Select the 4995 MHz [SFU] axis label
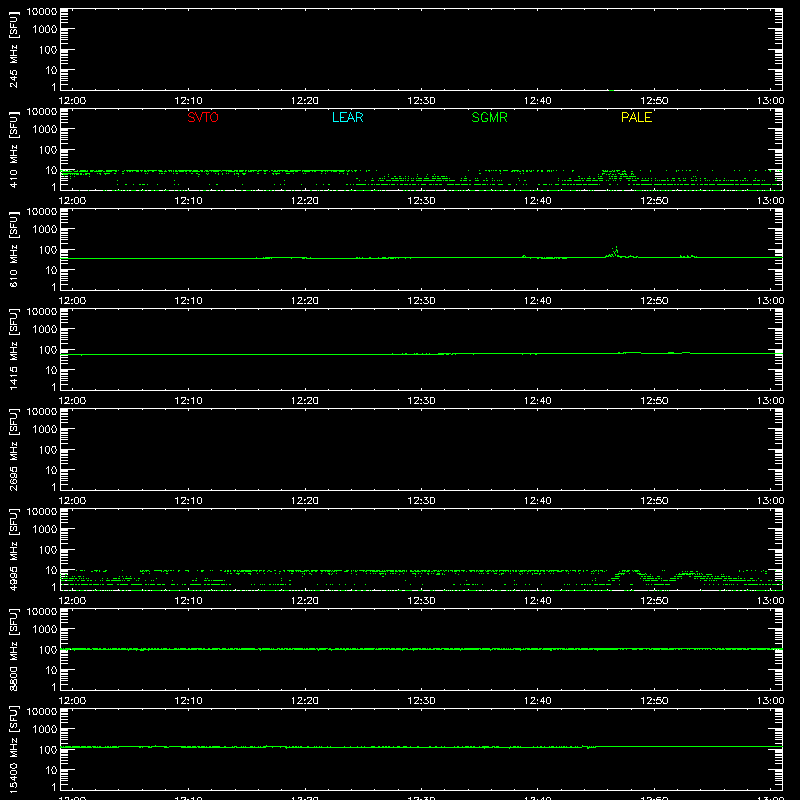The height and width of the screenshot is (800, 800). click(x=13, y=549)
